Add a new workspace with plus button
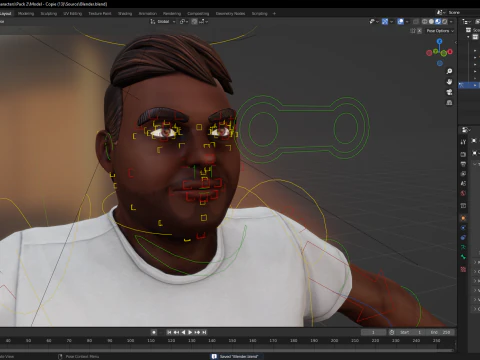The image size is (480, 360). coord(274,13)
